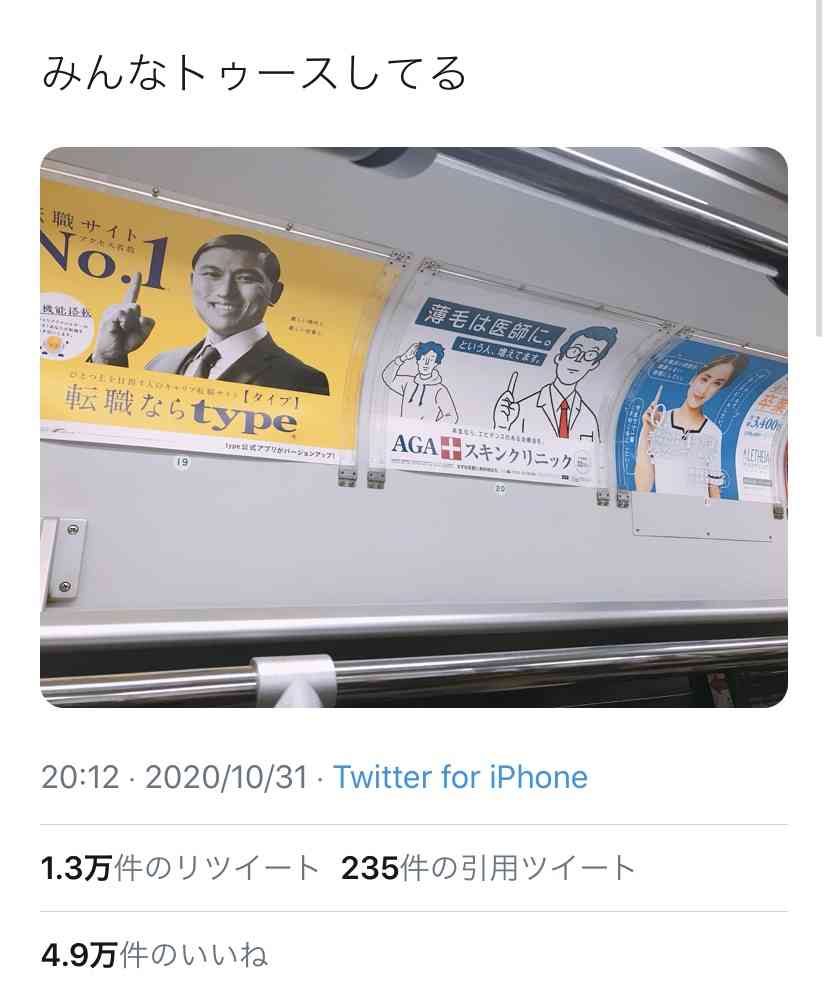828x988 pixels.
Task: Open the Twitter for iPhone source link
Action: [460, 776]
